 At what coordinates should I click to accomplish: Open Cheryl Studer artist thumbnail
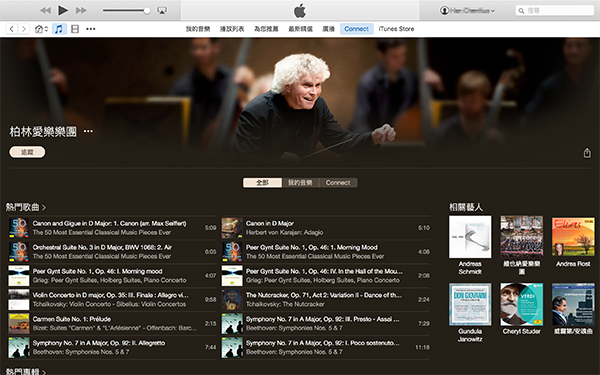(x=522, y=304)
